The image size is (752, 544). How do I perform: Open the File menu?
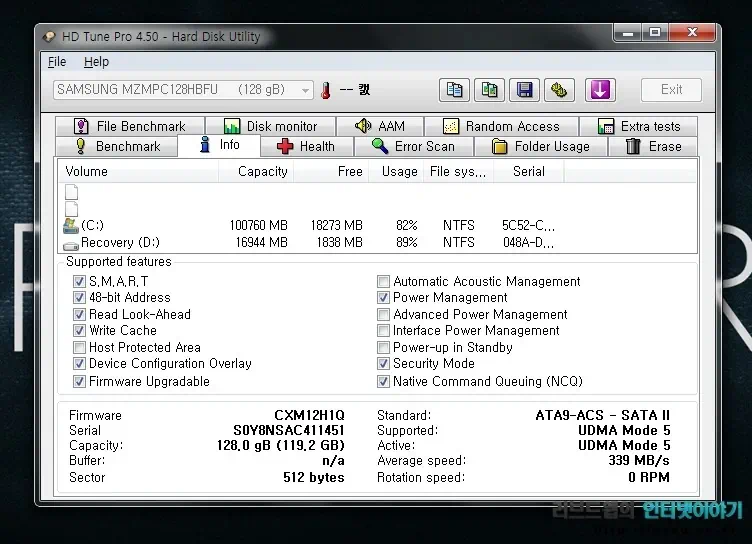[x=57, y=62]
